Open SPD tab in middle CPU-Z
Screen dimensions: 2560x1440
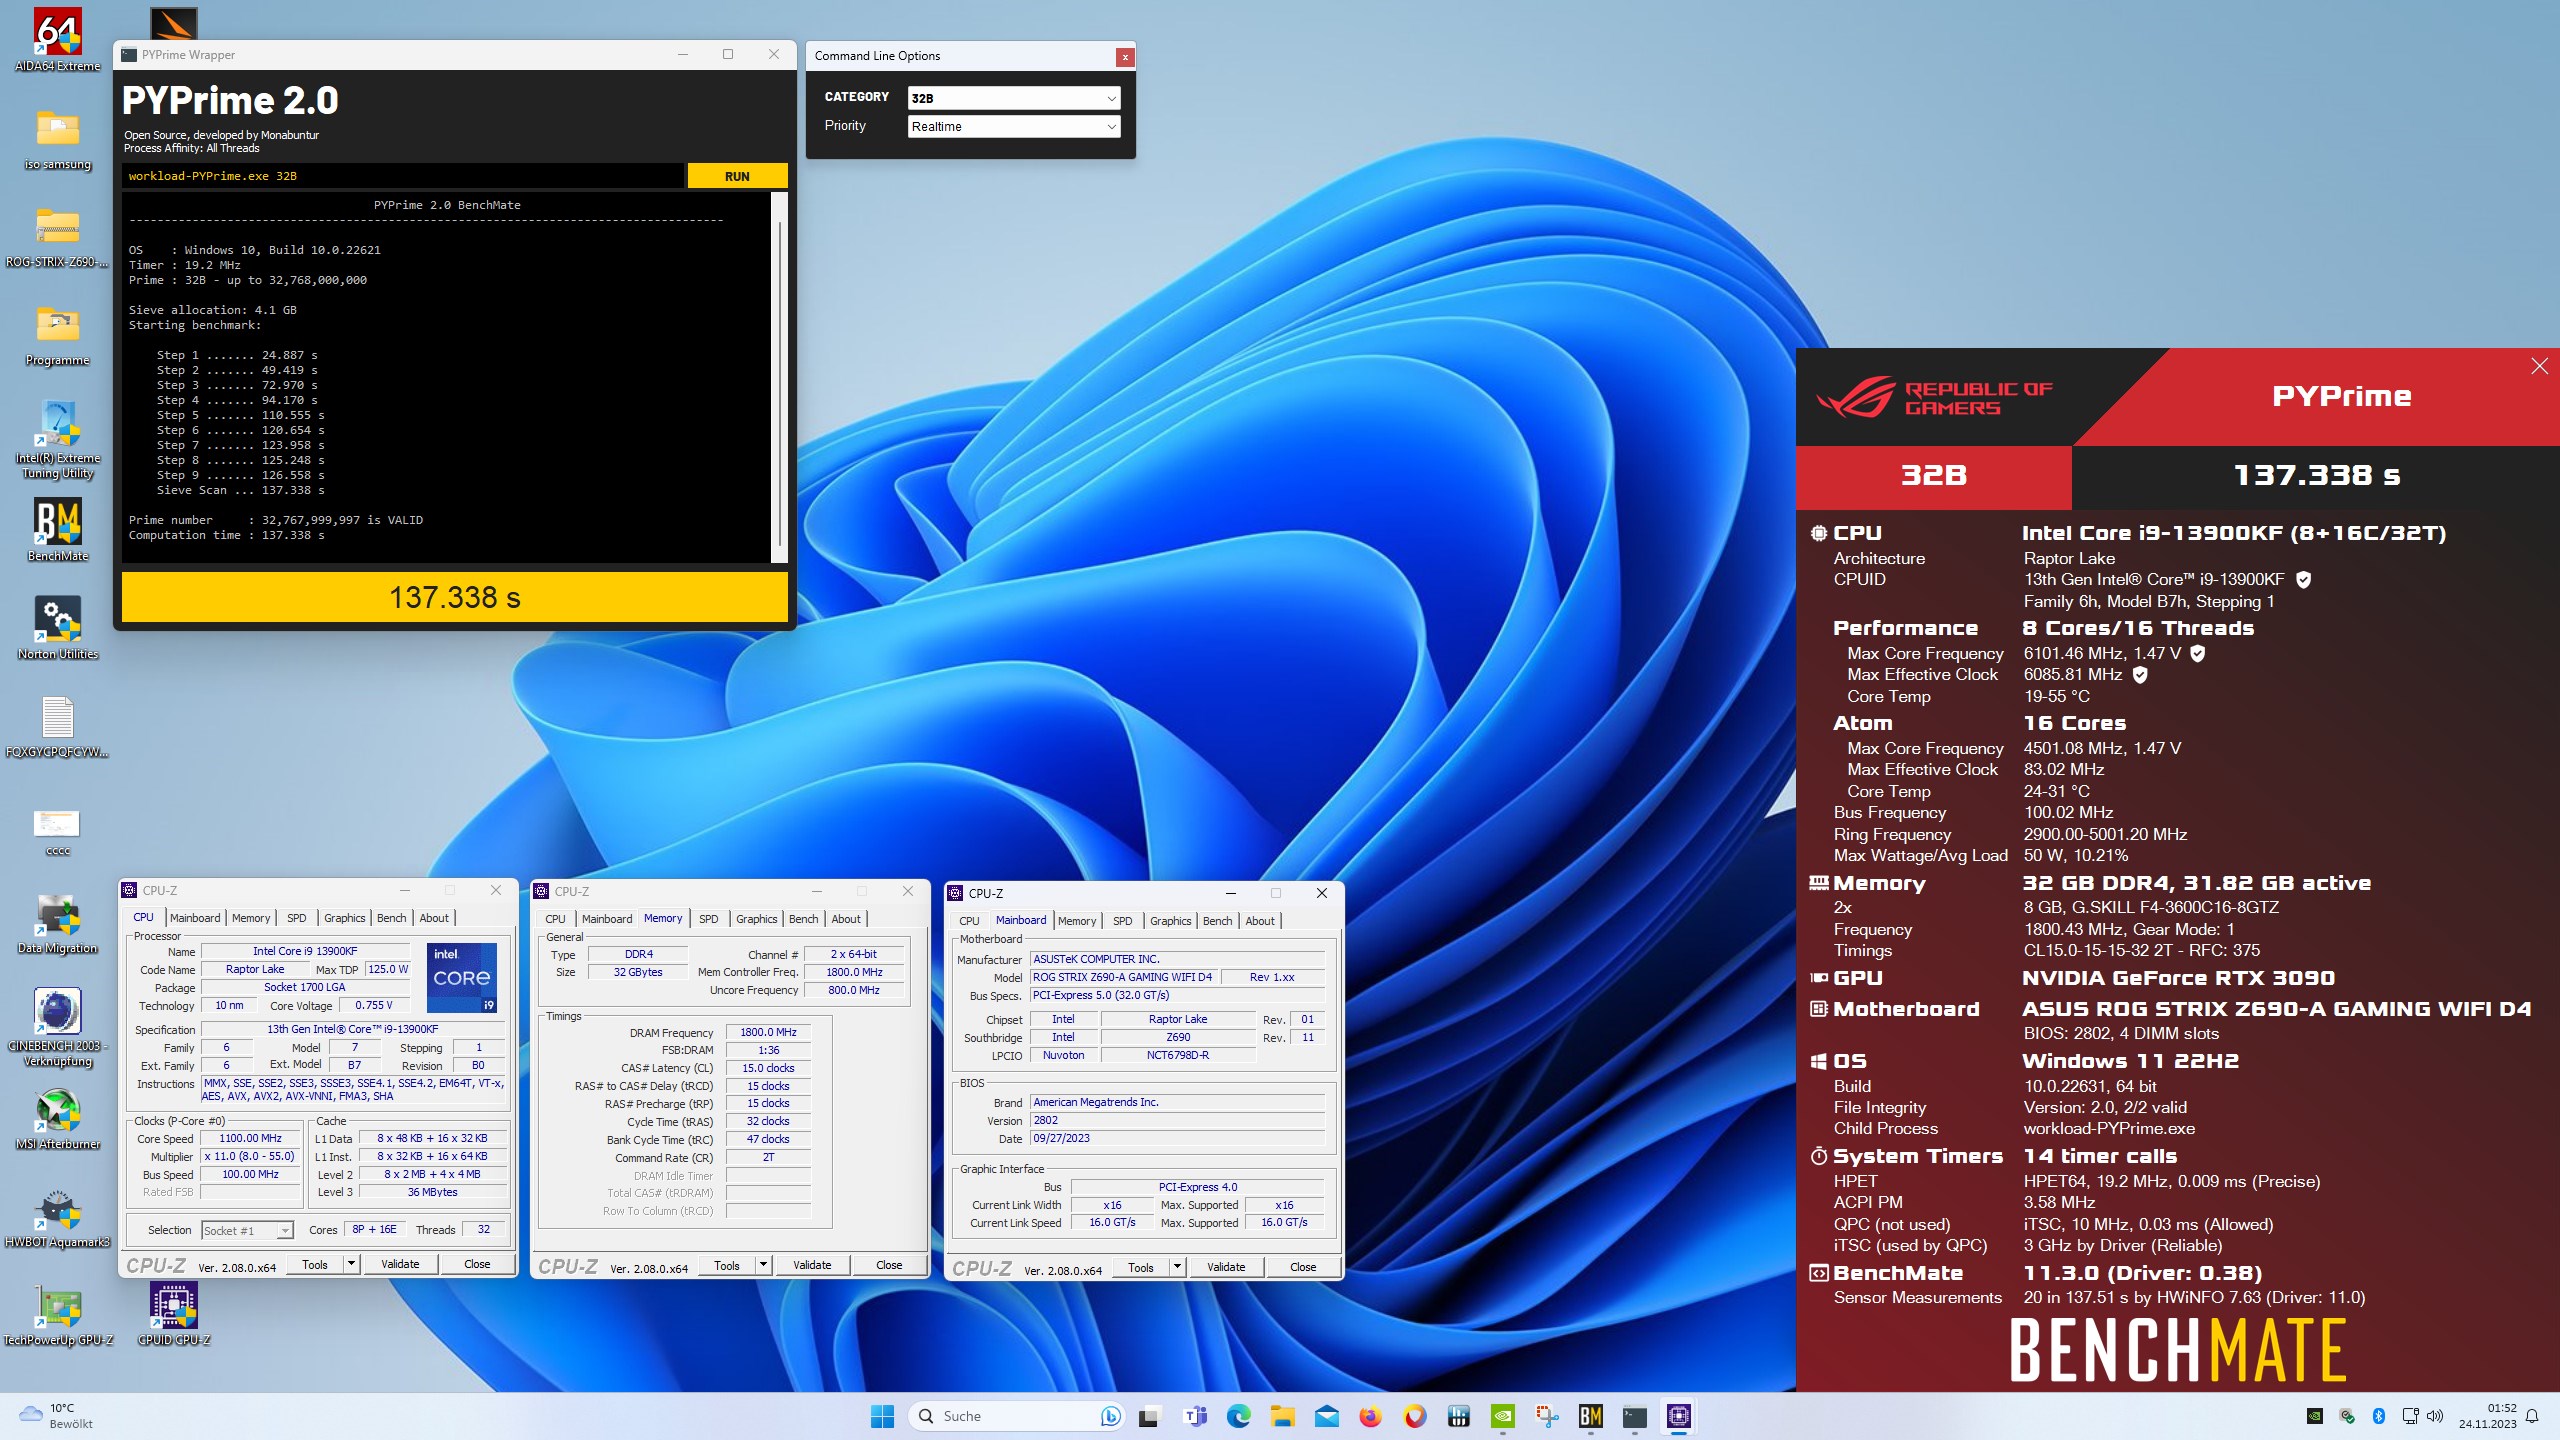708,919
